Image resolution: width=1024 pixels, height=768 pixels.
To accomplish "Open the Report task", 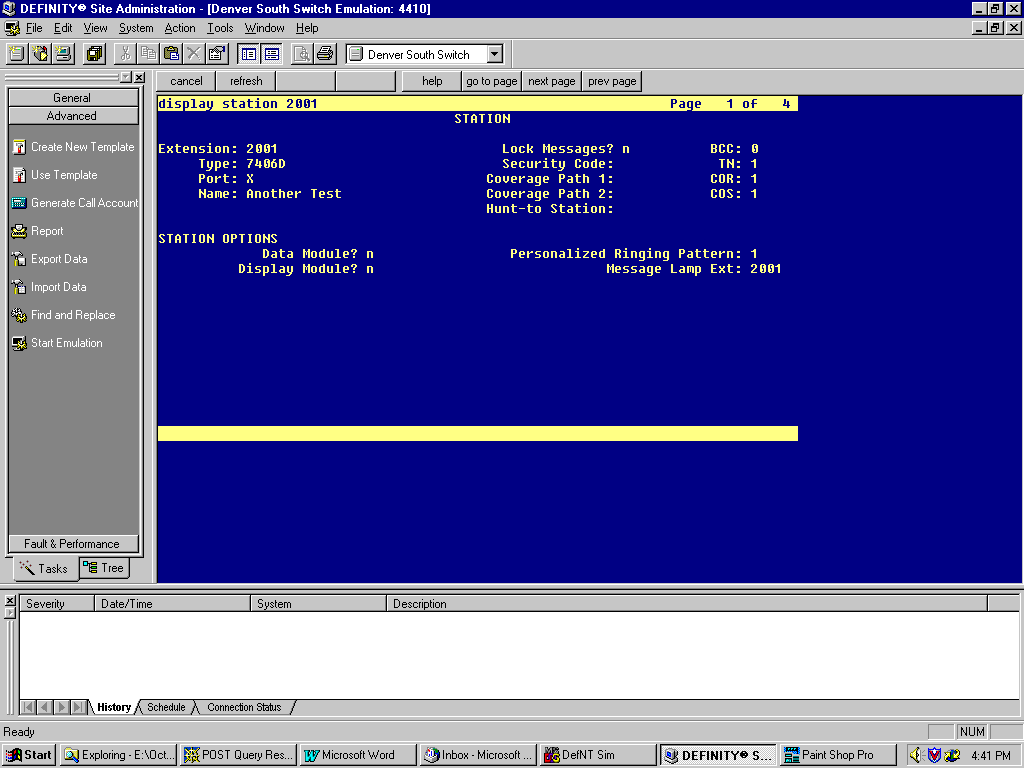I will click(x=38, y=231).
